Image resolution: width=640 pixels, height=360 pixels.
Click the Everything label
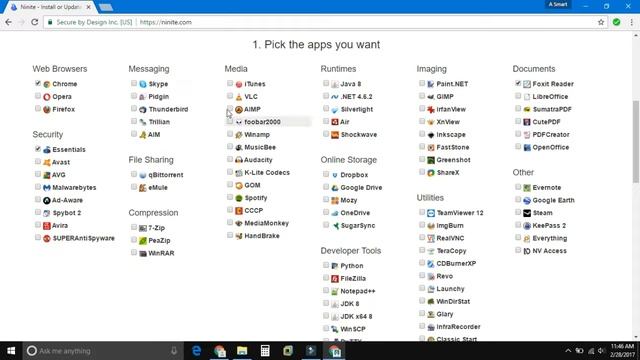[550, 238]
